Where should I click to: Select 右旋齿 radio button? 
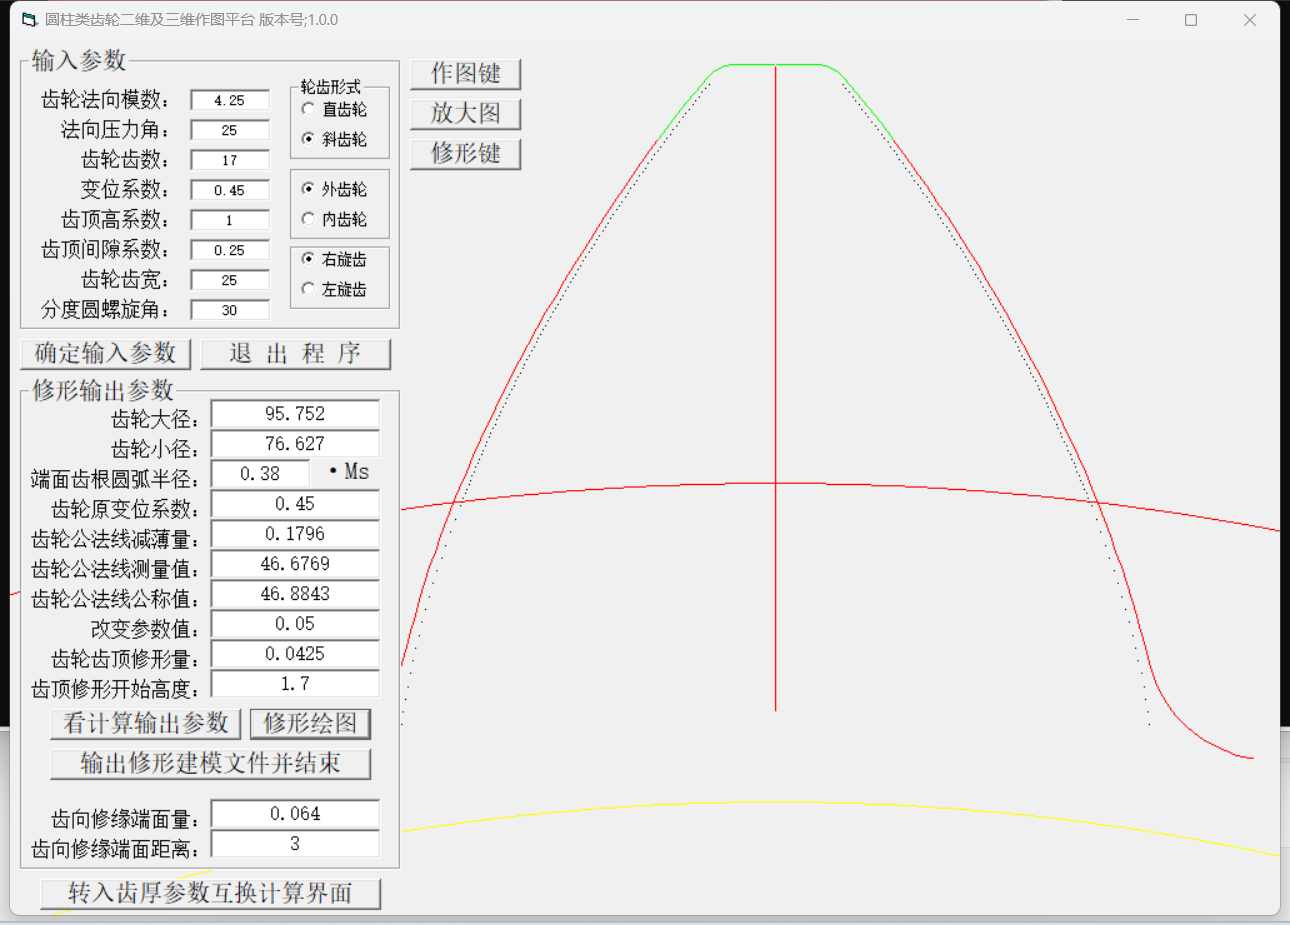[x=334, y=259]
